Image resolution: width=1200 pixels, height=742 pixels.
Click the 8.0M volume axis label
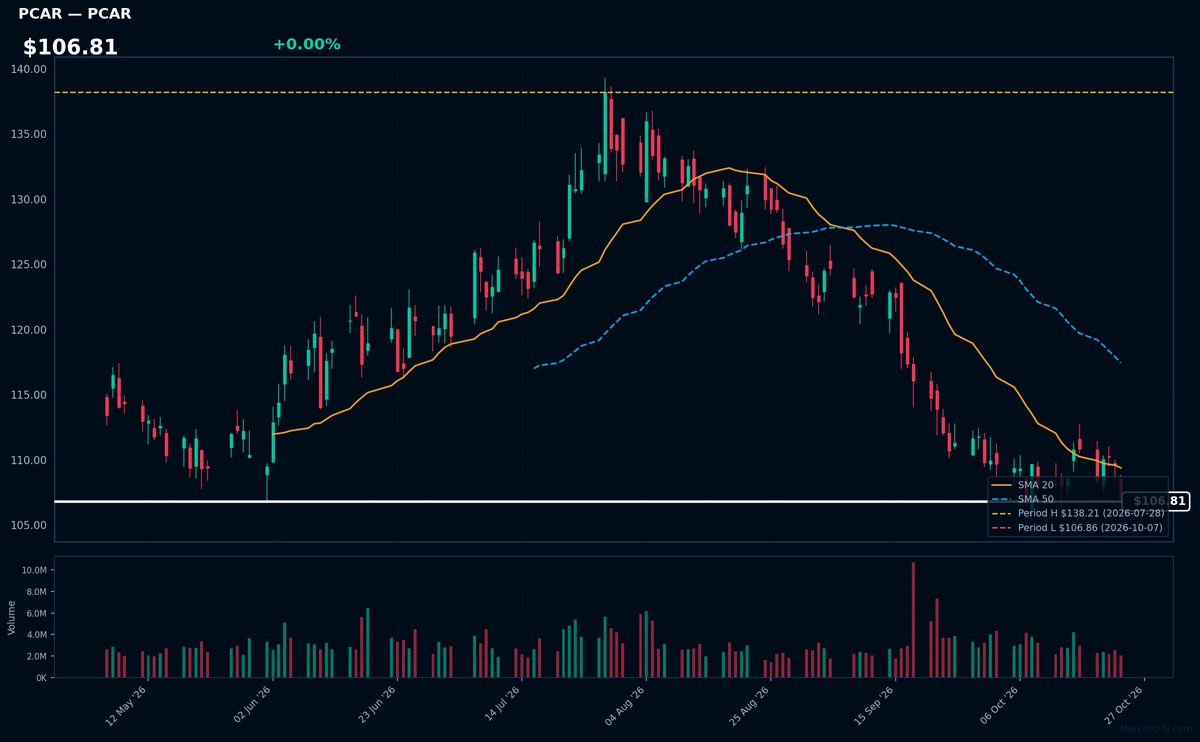36,592
